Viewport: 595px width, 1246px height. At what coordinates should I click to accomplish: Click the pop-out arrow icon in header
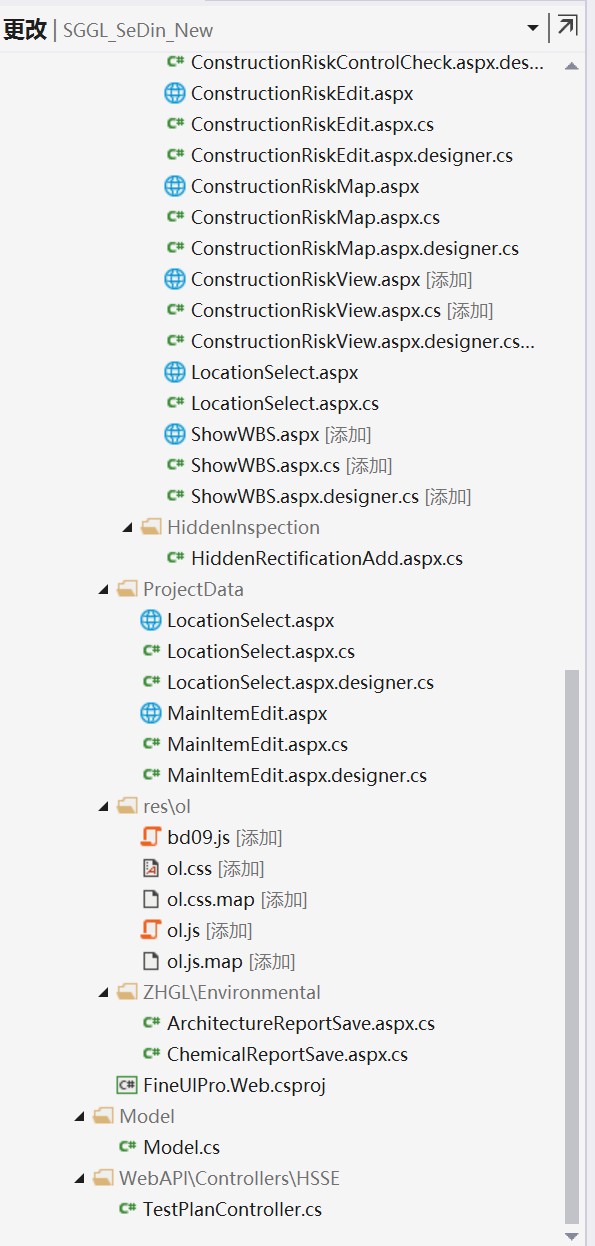[x=566, y=27]
